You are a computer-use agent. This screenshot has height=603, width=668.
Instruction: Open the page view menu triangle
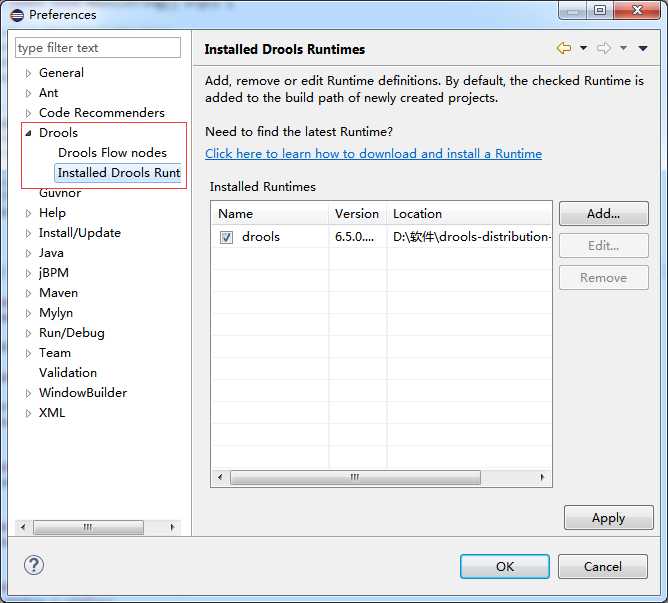coord(643,48)
